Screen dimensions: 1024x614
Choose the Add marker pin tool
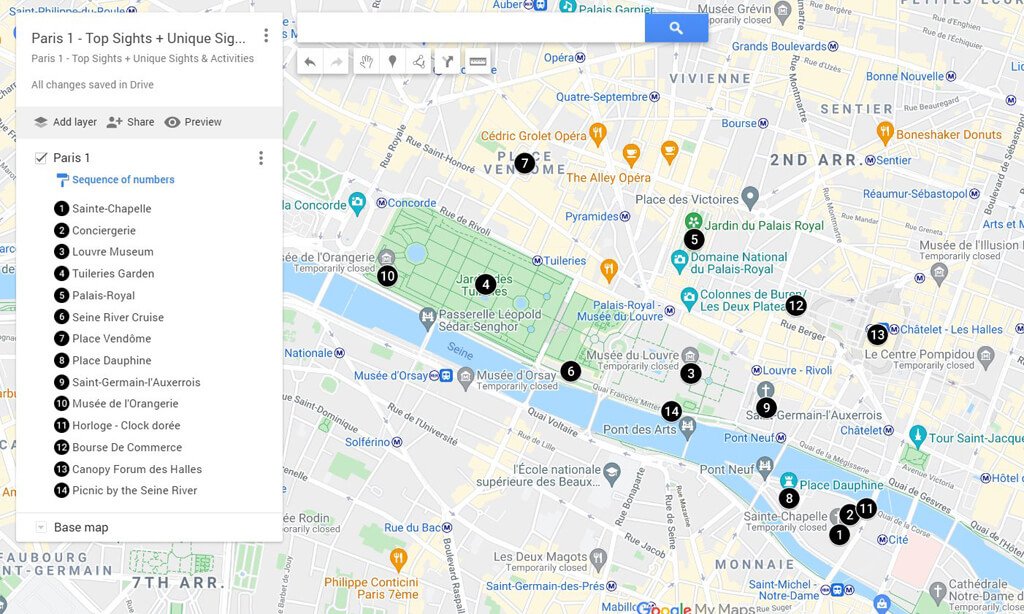[392, 62]
